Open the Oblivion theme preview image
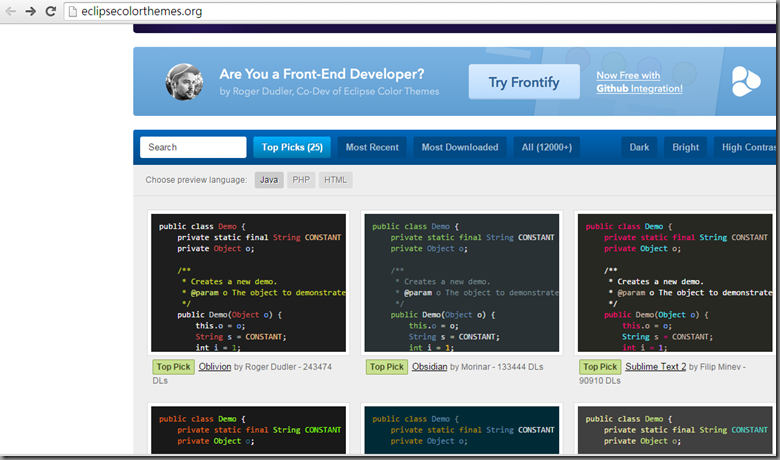Viewport: 780px width, 460px height. pos(248,283)
